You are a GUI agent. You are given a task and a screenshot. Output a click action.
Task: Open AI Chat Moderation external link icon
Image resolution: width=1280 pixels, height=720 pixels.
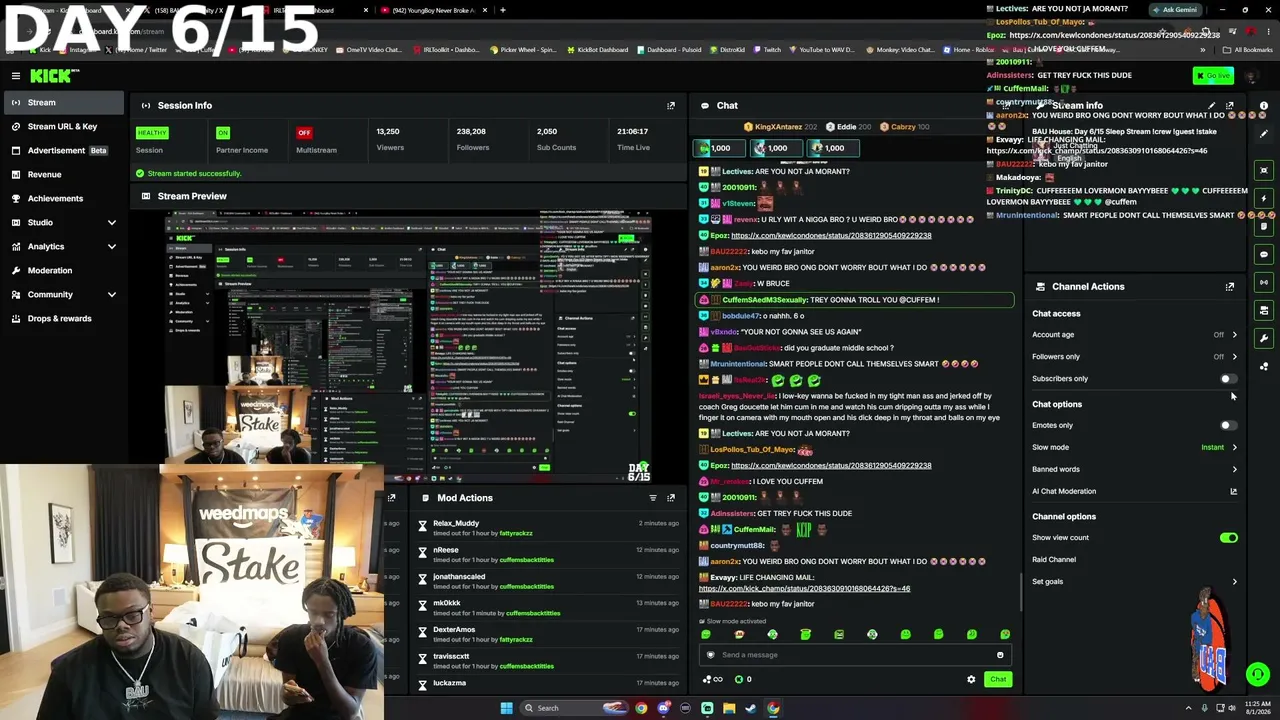pos(1233,491)
